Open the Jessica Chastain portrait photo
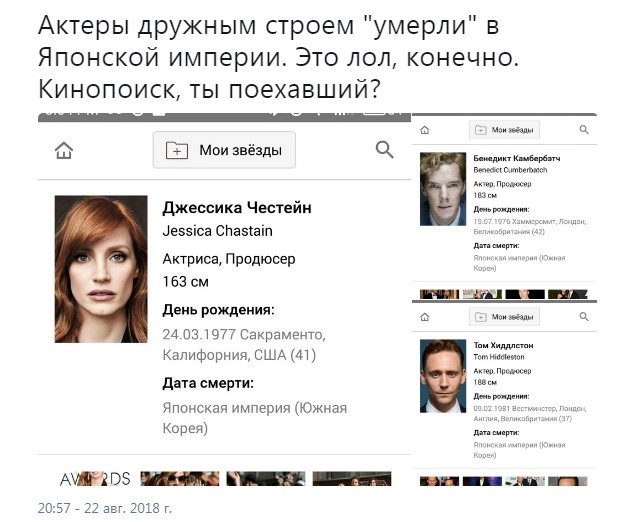The image size is (638, 522). (x=101, y=269)
